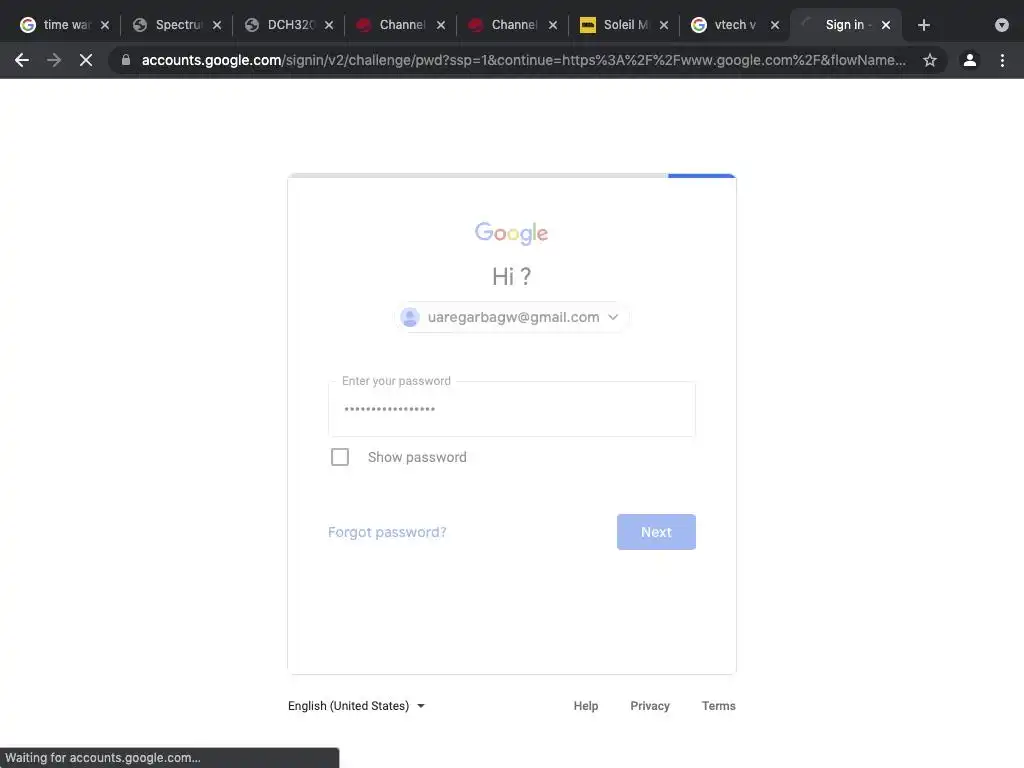Click the 'Waiting for accounts.google.com...' status text
The image size is (1024, 768).
click(x=103, y=758)
